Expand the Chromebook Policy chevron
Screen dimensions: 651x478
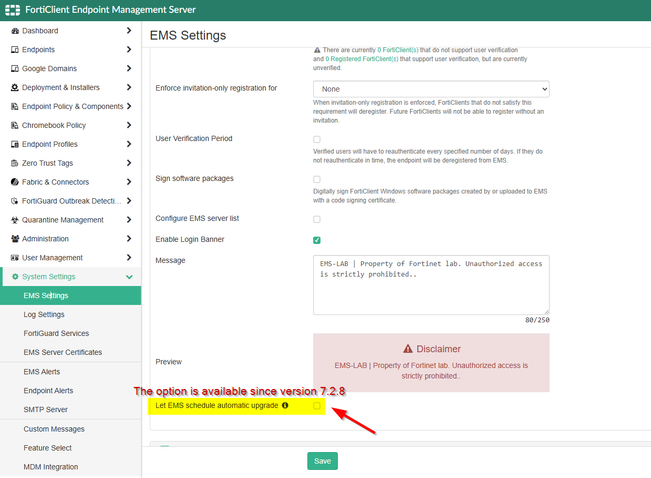[x=129, y=125]
